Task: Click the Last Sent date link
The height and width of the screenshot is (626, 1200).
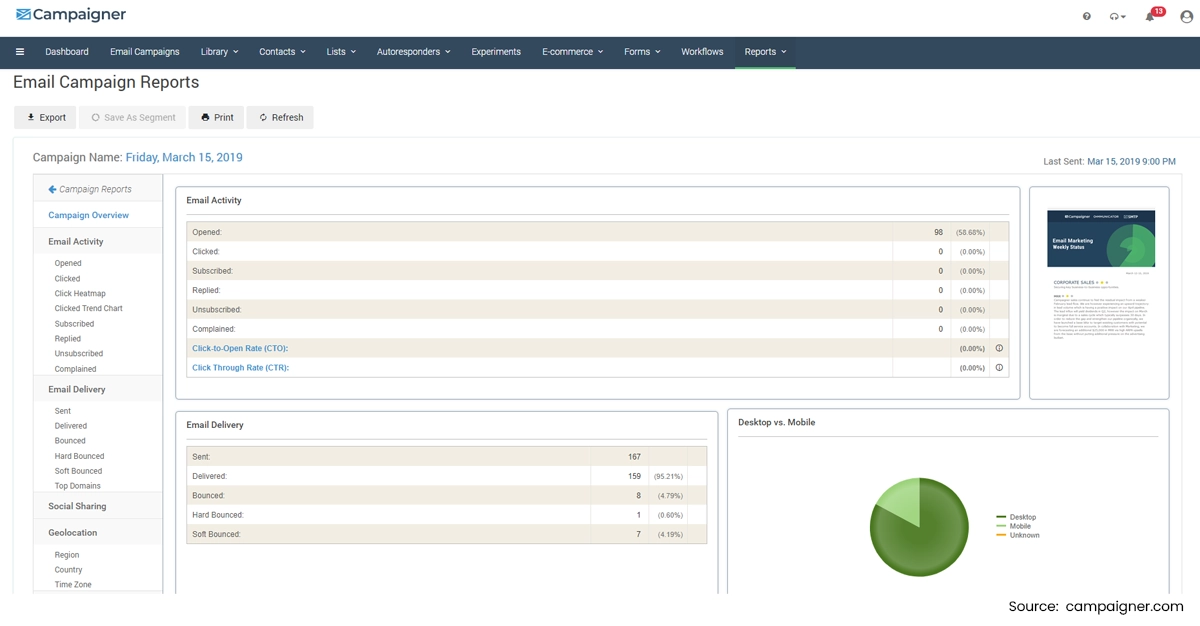Action: click(x=1131, y=161)
